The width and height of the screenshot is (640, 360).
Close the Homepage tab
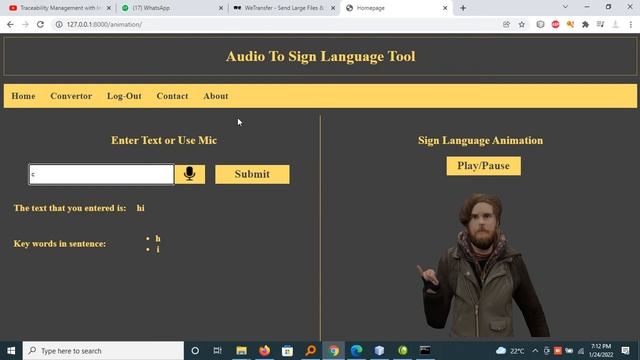click(x=445, y=8)
